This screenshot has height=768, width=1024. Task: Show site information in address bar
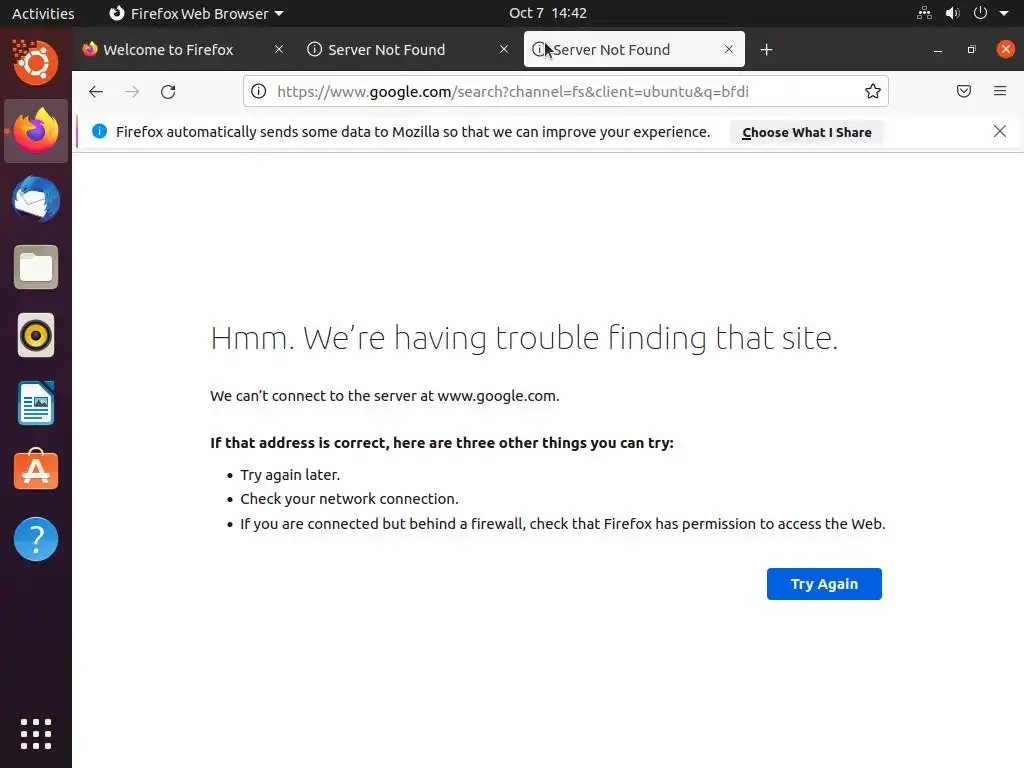coord(259,91)
